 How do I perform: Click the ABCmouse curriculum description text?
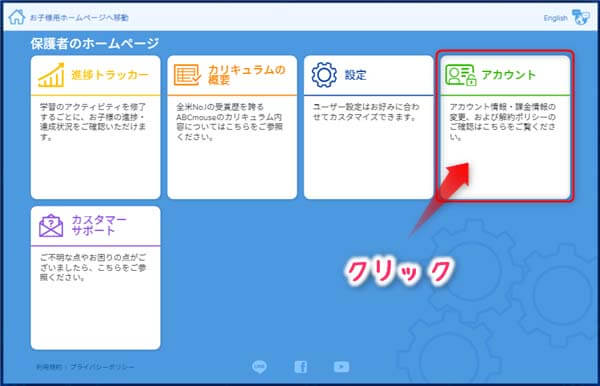[x=229, y=122]
